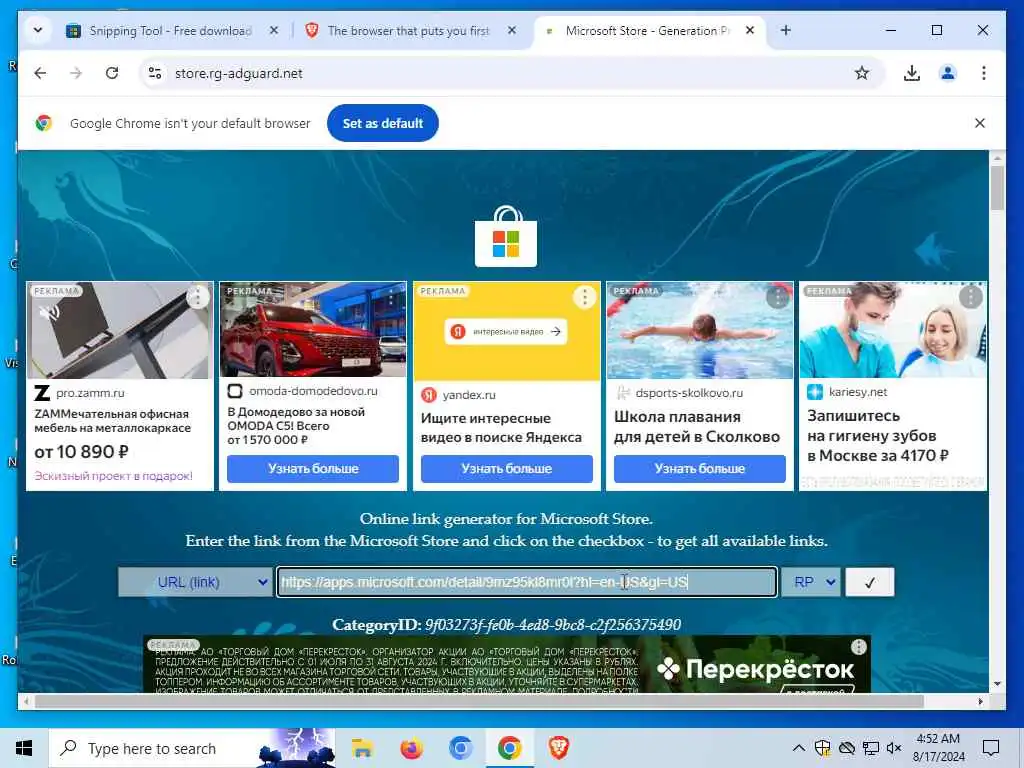Click the horizontal page scrollbar

479,701
